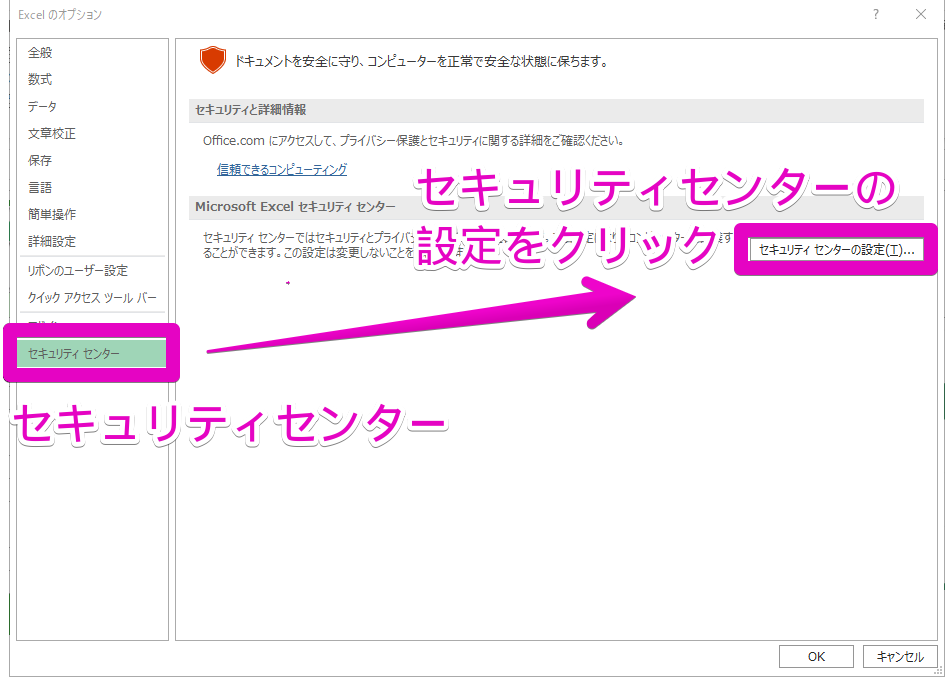
Task: Select the 全般 category
Action: point(40,52)
